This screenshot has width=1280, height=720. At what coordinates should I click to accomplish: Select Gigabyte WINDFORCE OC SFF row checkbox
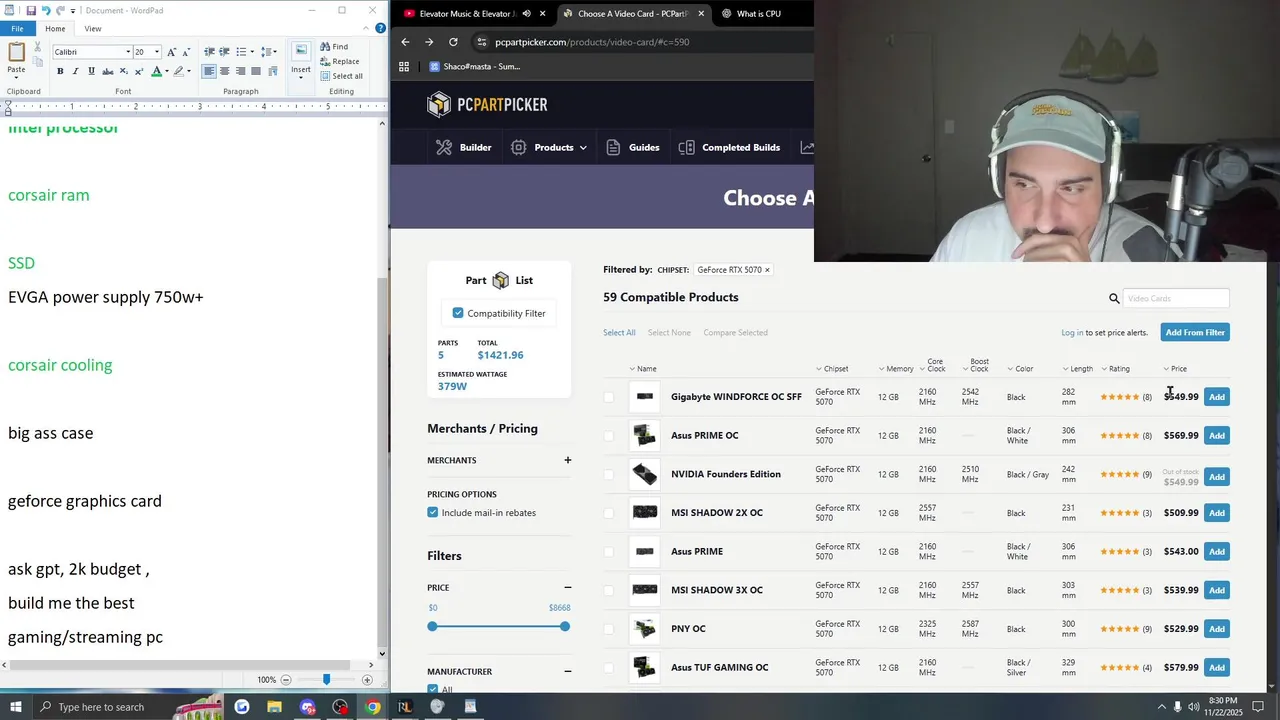click(x=608, y=397)
